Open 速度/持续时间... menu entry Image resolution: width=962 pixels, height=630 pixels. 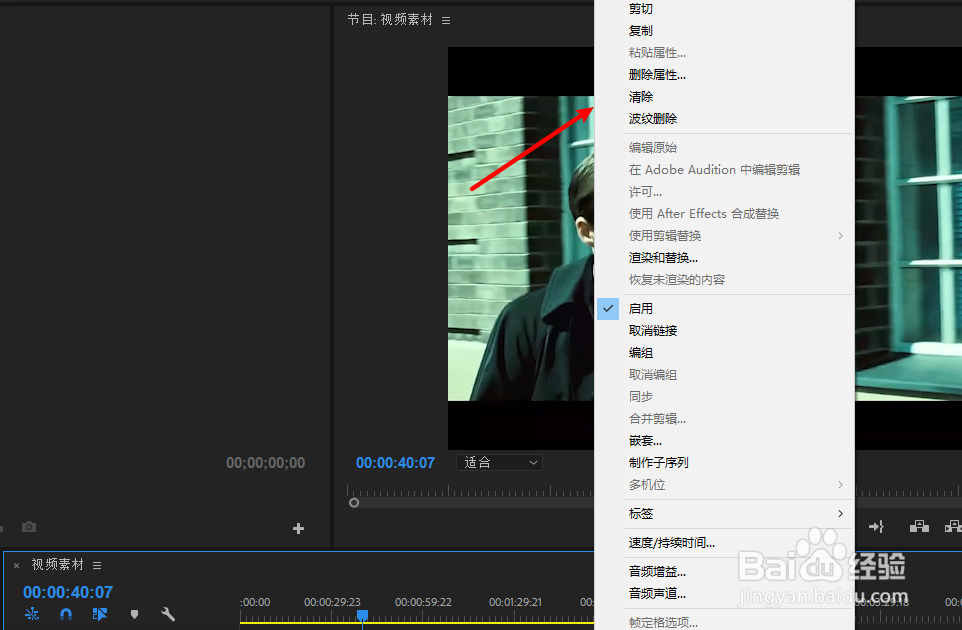click(671, 543)
